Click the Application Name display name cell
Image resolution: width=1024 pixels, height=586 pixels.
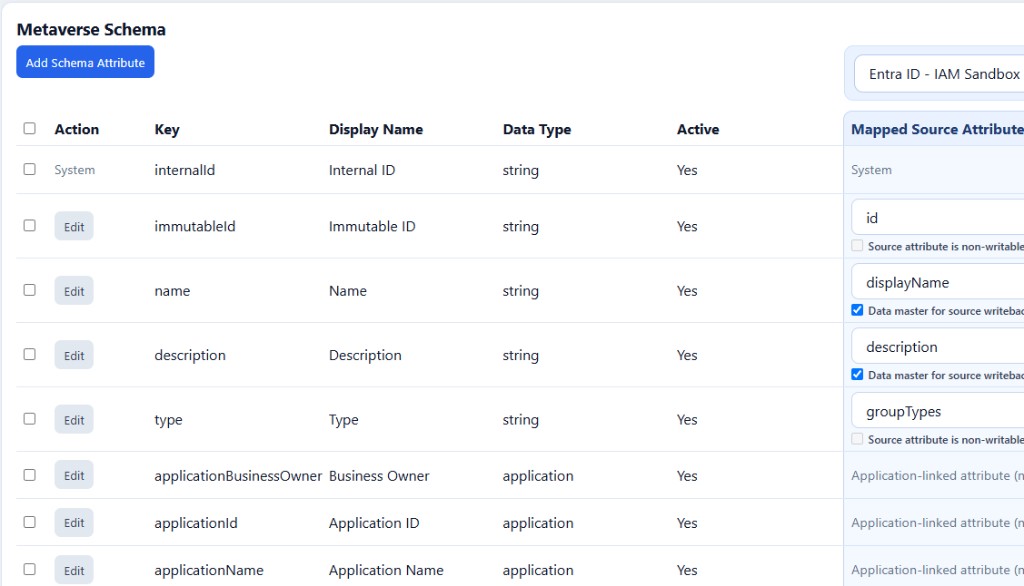(x=386, y=570)
